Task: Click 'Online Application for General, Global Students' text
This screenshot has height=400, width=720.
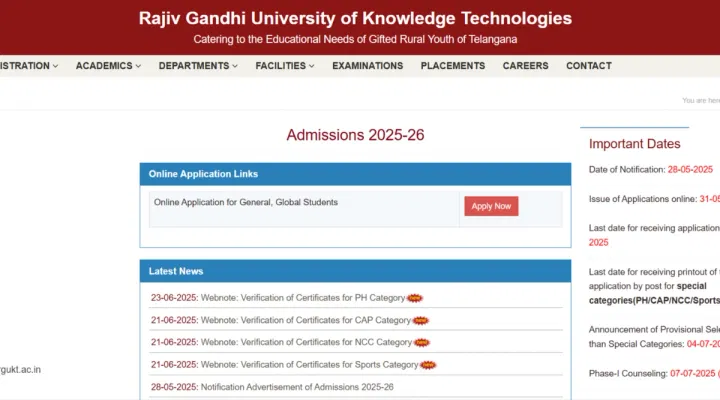Action: pyautogui.click(x=246, y=202)
